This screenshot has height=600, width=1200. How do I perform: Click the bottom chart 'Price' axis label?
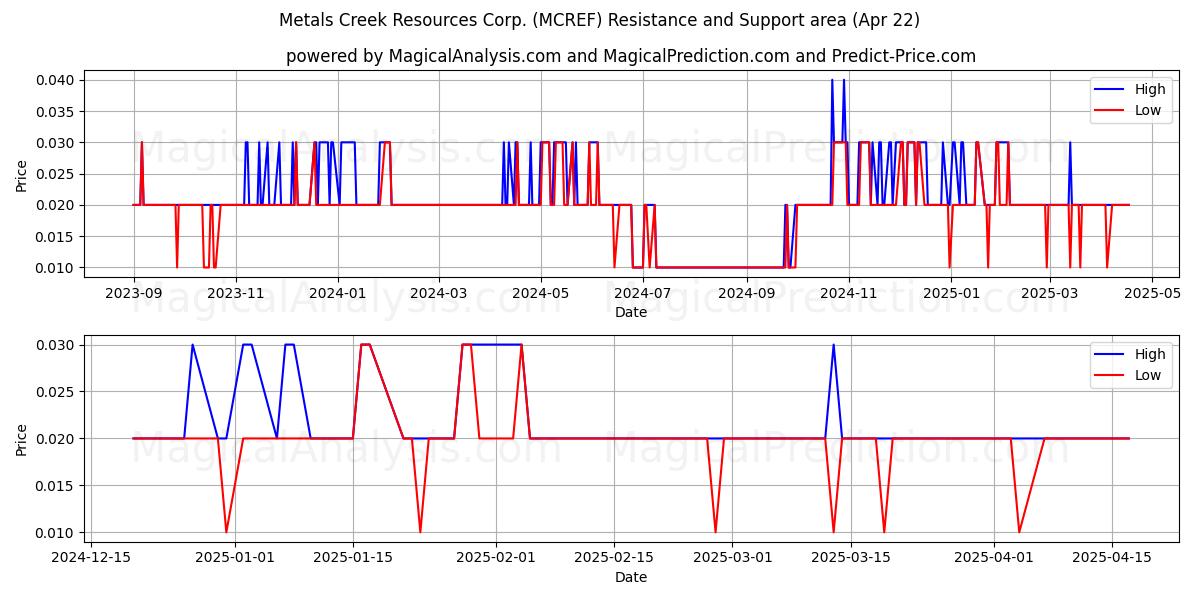(x=22, y=438)
